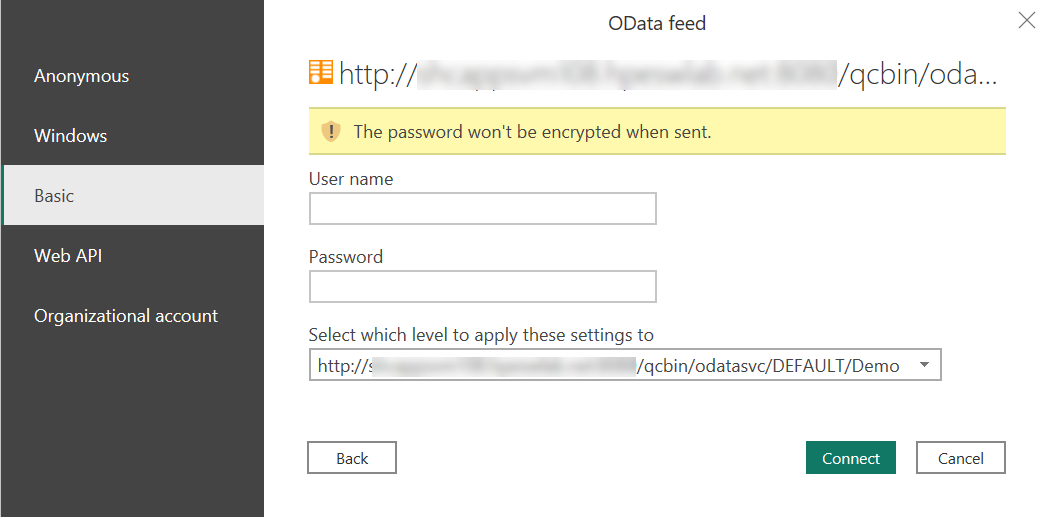The image size is (1050, 517).
Task: Switch to Windows authentication
Action: point(133,135)
